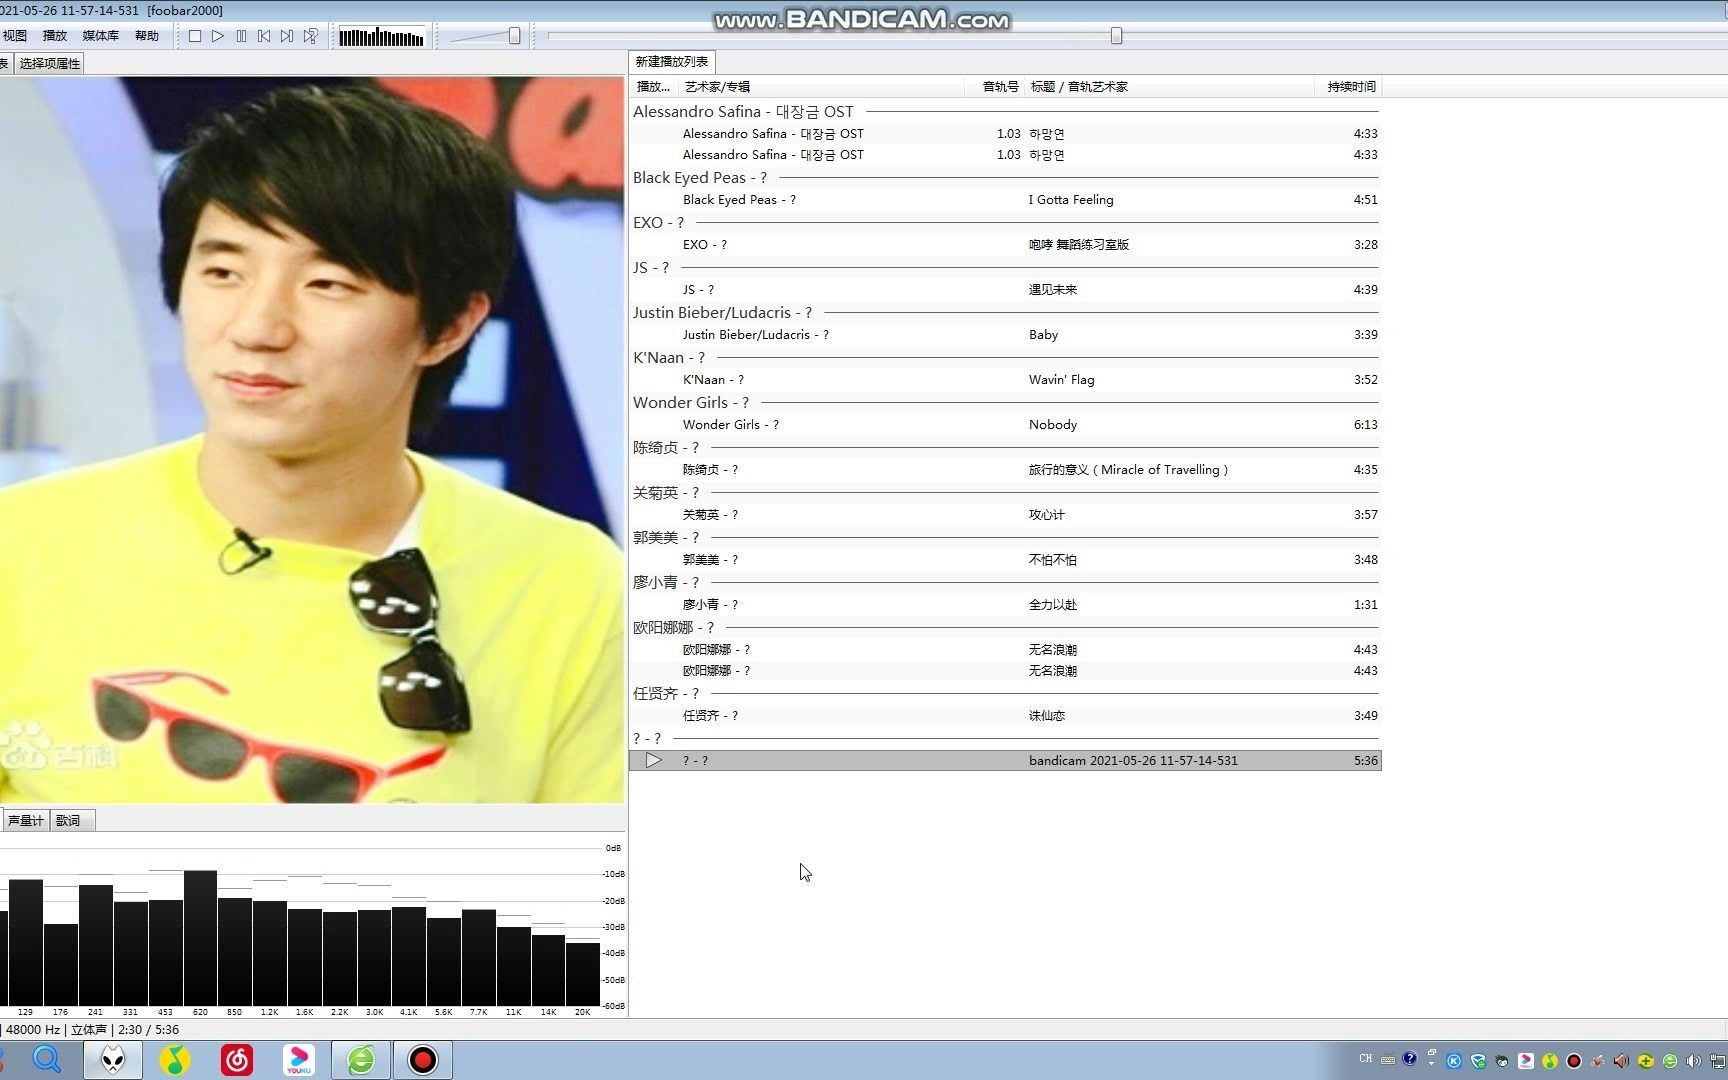Screen dimensions: 1728x1080
Task: Click the CH input language tray indicator
Action: (1366, 1059)
